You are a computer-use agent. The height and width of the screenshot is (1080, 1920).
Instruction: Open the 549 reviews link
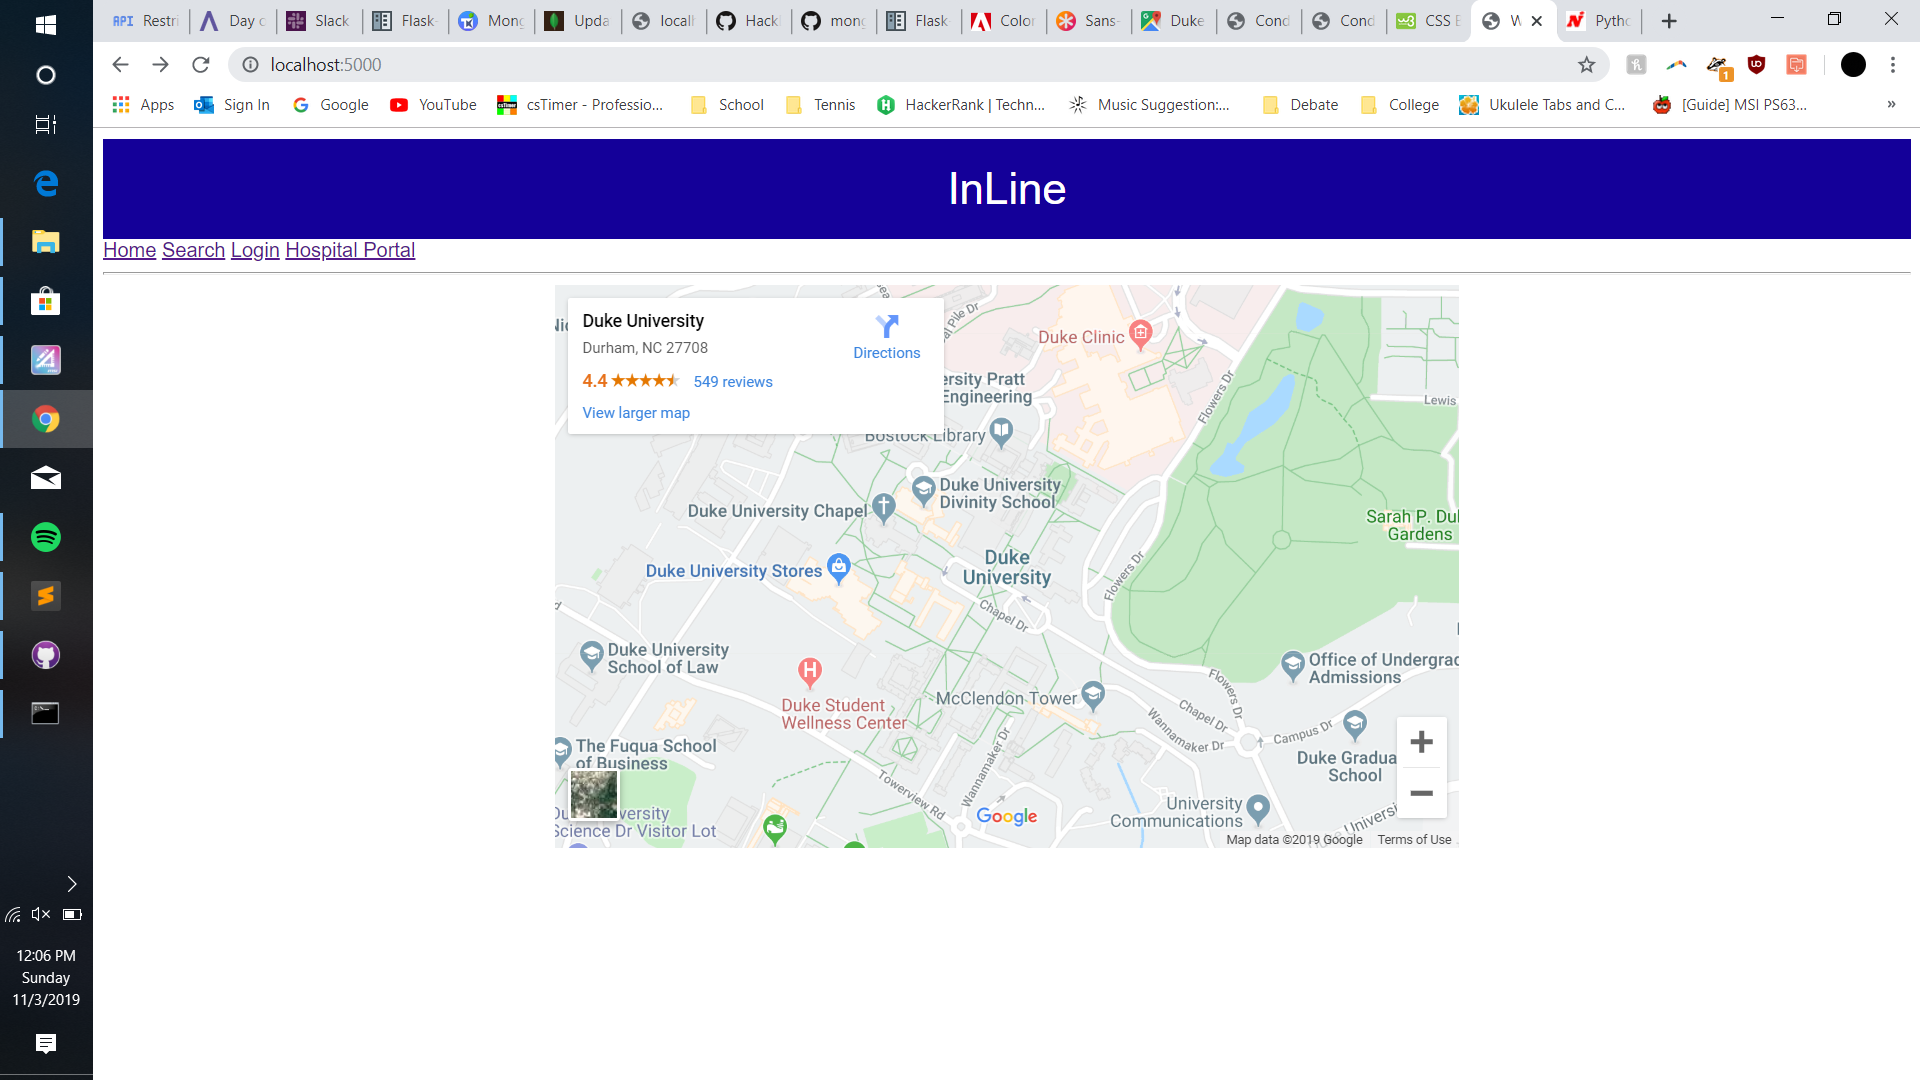tap(733, 382)
